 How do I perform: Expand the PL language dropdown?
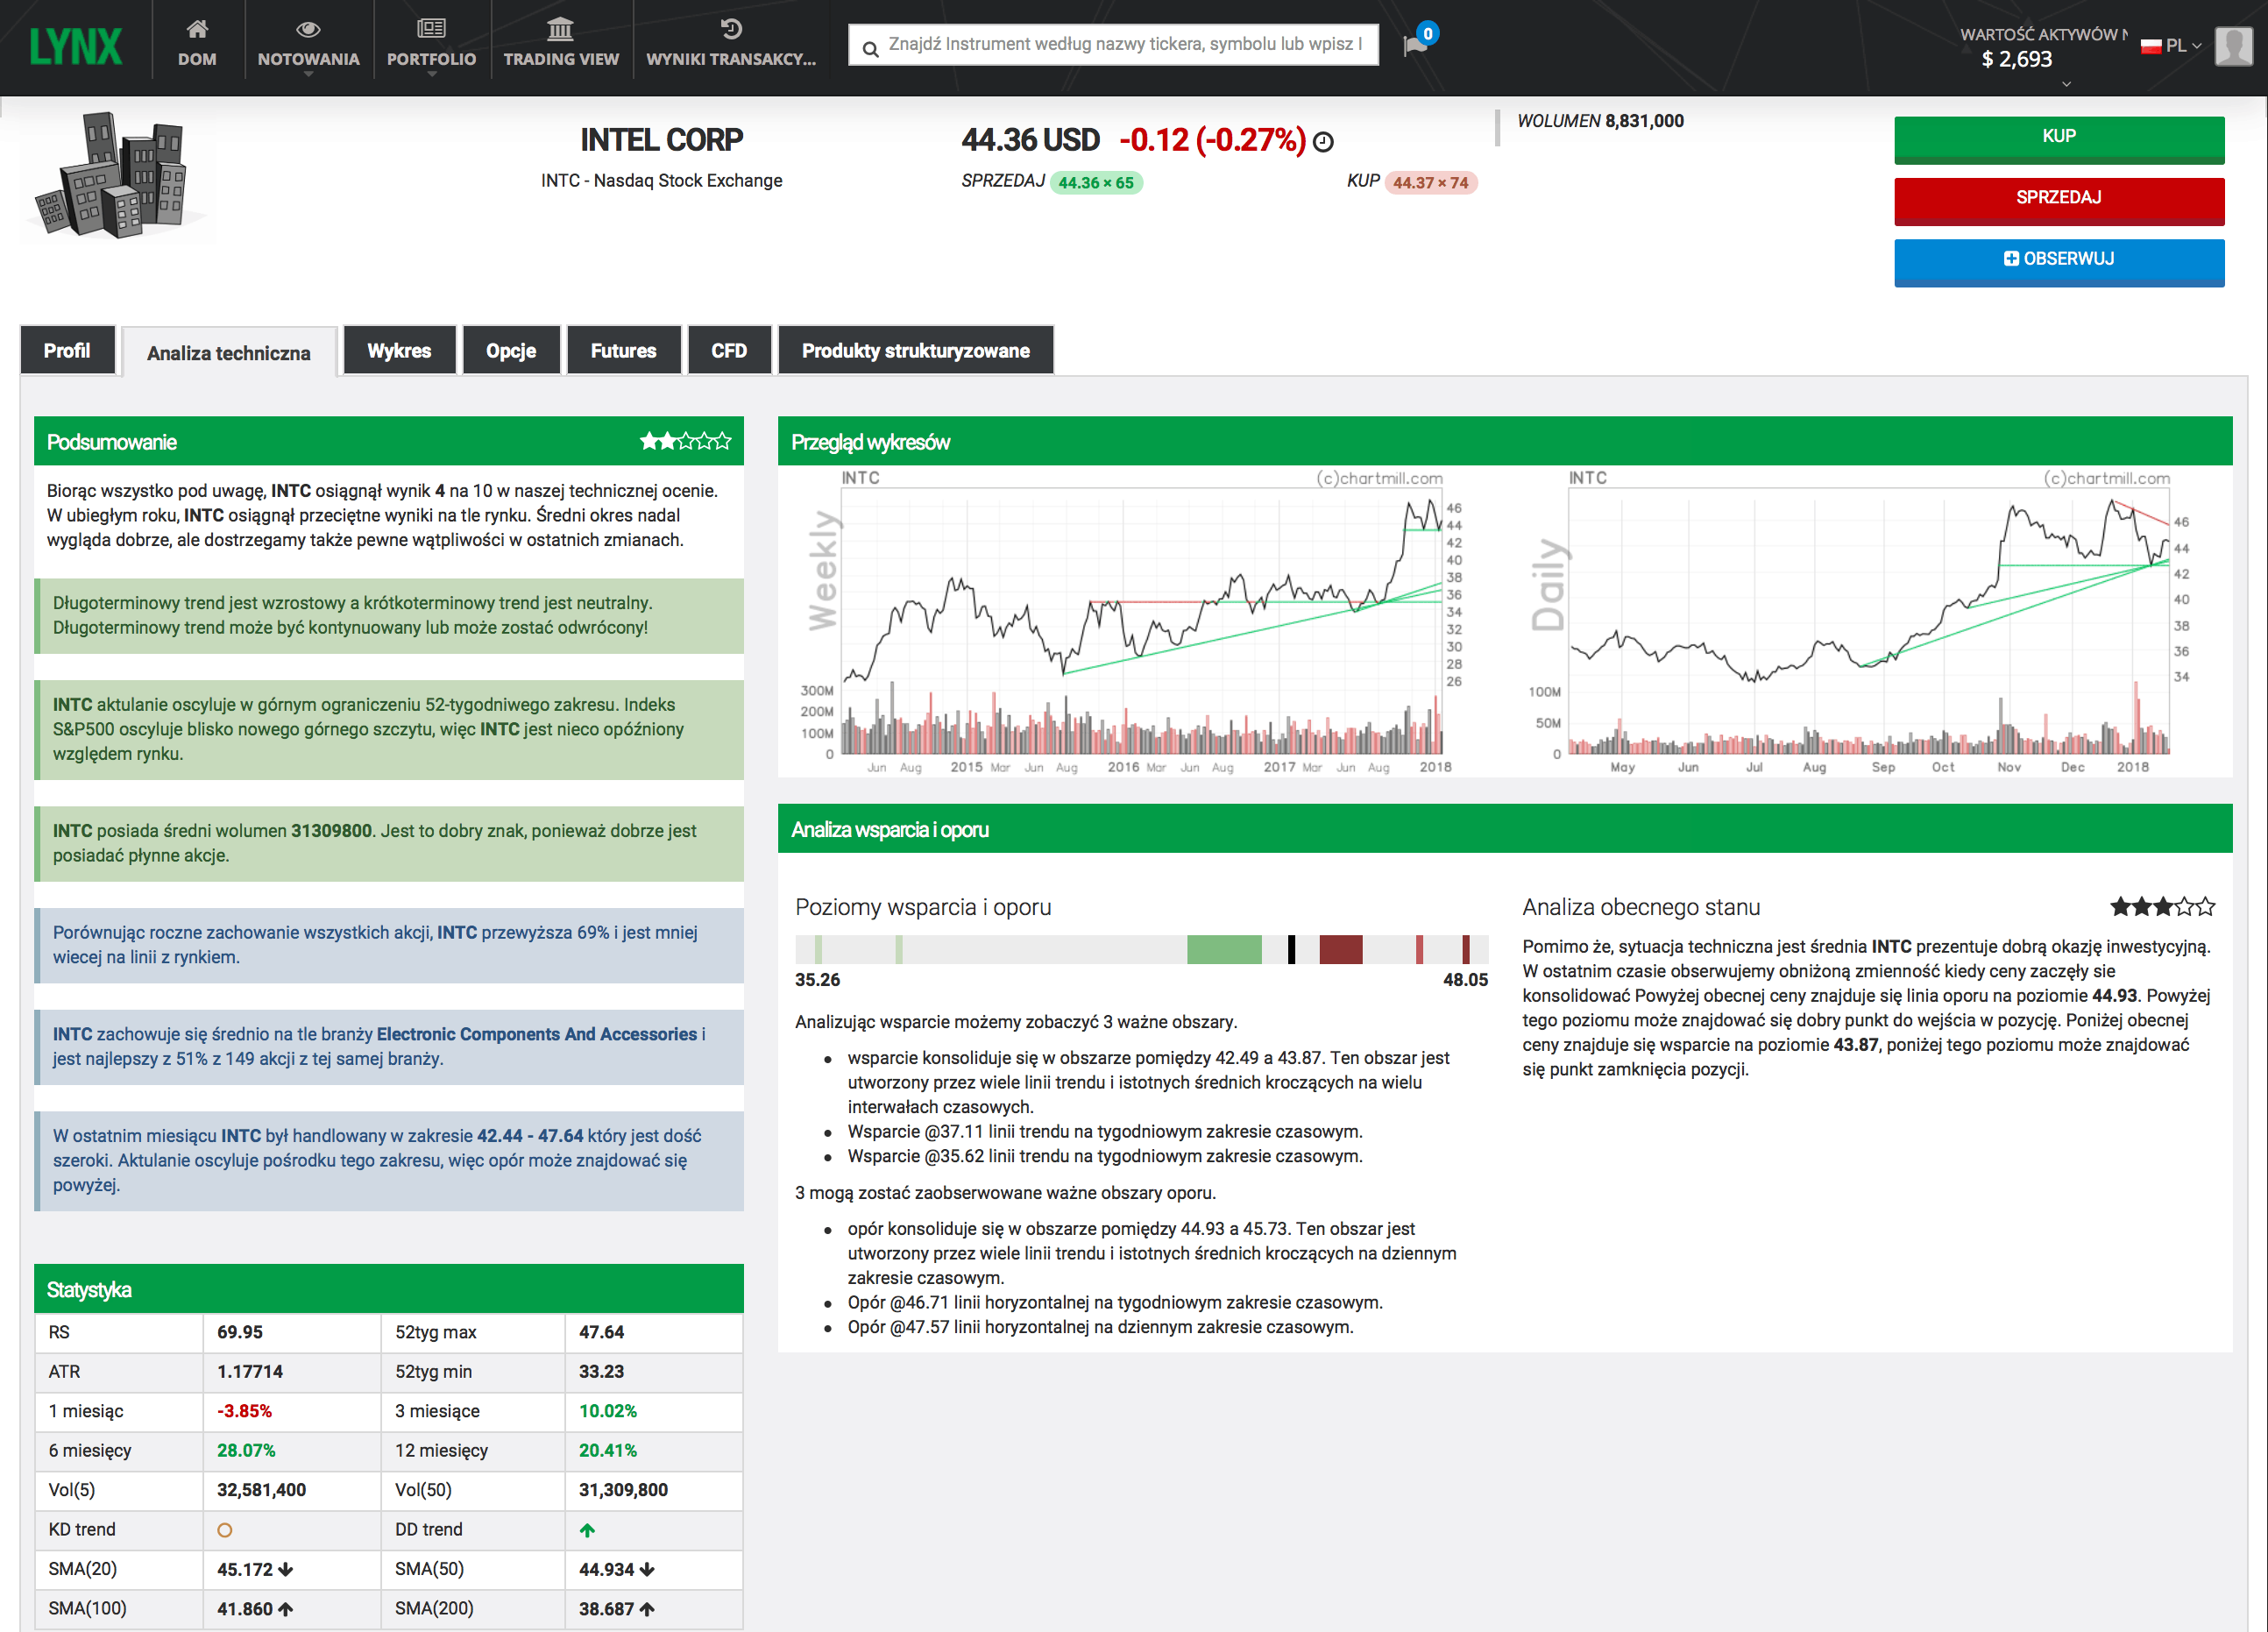tap(2185, 46)
